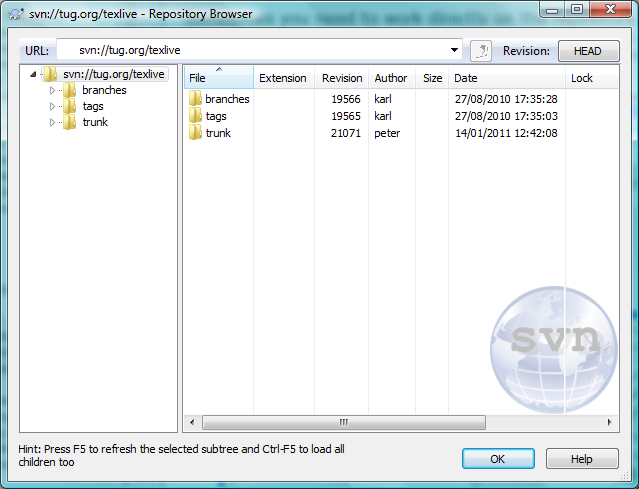Image resolution: width=639 pixels, height=489 pixels.
Task: Click revision number 19565
Action: coord(346,116)
